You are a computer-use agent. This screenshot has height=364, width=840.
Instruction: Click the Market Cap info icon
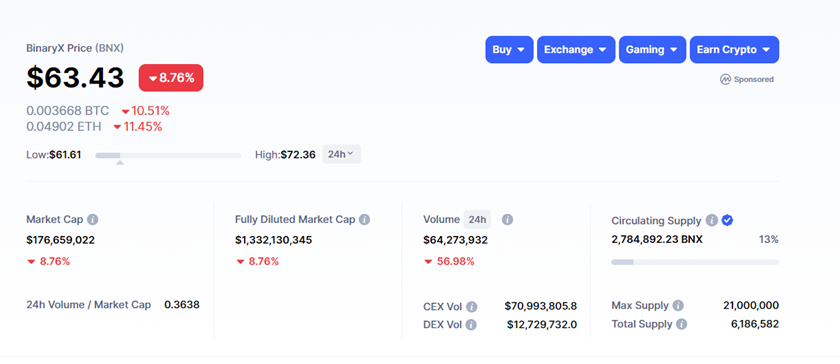pos(93,220)
